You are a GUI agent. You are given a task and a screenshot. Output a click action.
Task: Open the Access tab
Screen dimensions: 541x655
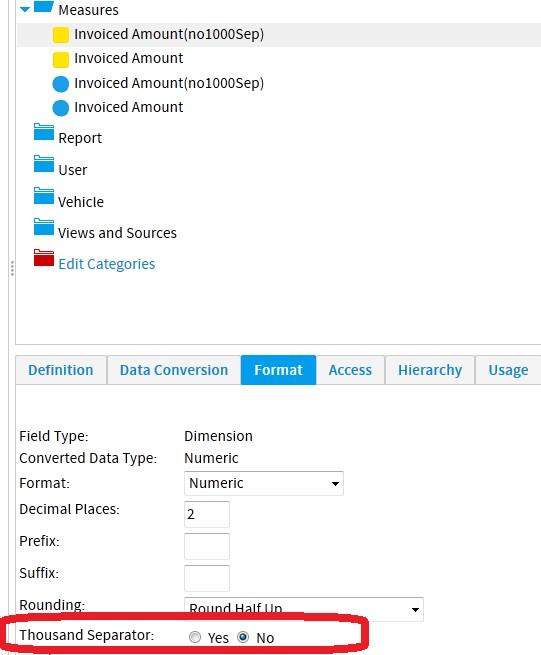(x=350, y=370)
